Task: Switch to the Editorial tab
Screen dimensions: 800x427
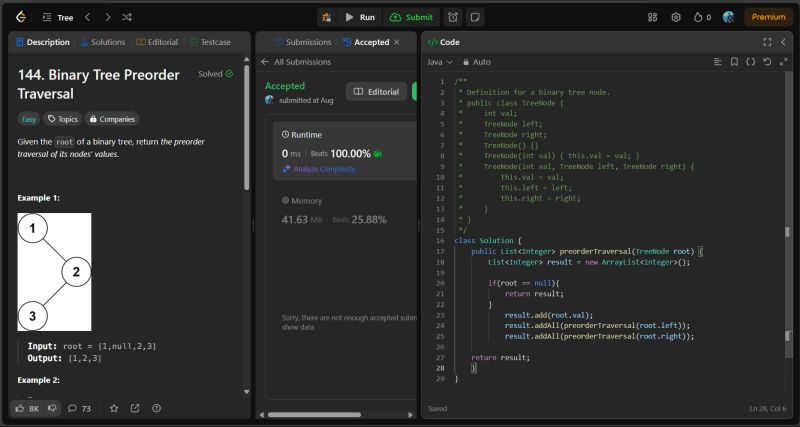Action: [159, 42]
